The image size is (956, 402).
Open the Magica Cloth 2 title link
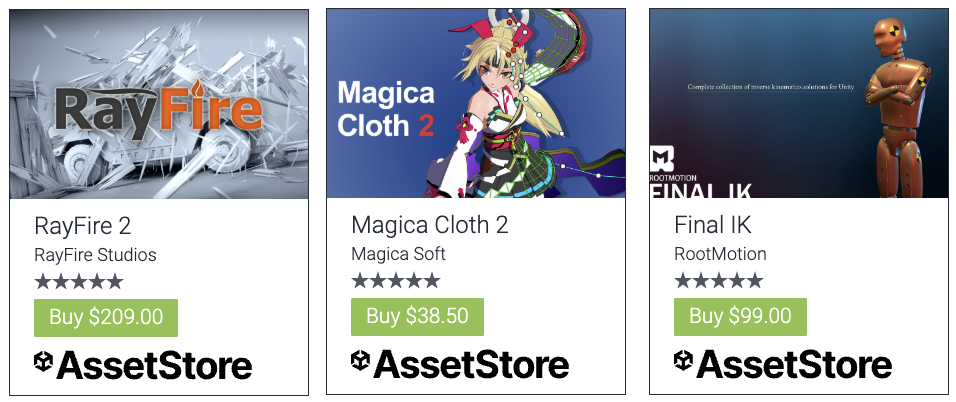(x=430, y=224)
